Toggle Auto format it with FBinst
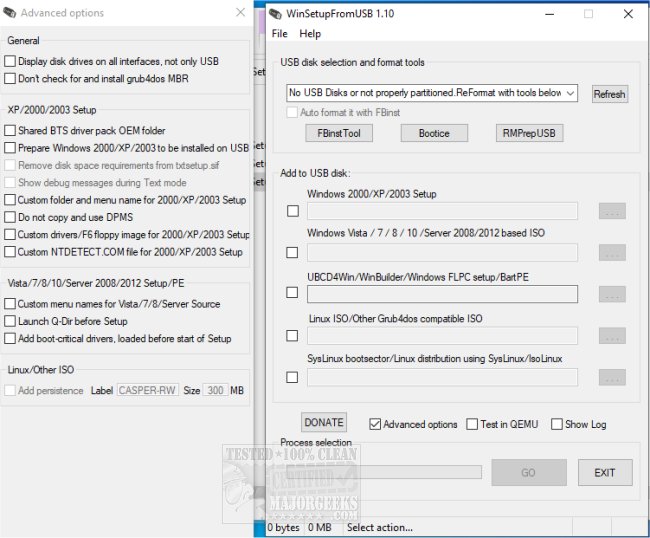Screen dimensions: 650x538 [292, 112]
